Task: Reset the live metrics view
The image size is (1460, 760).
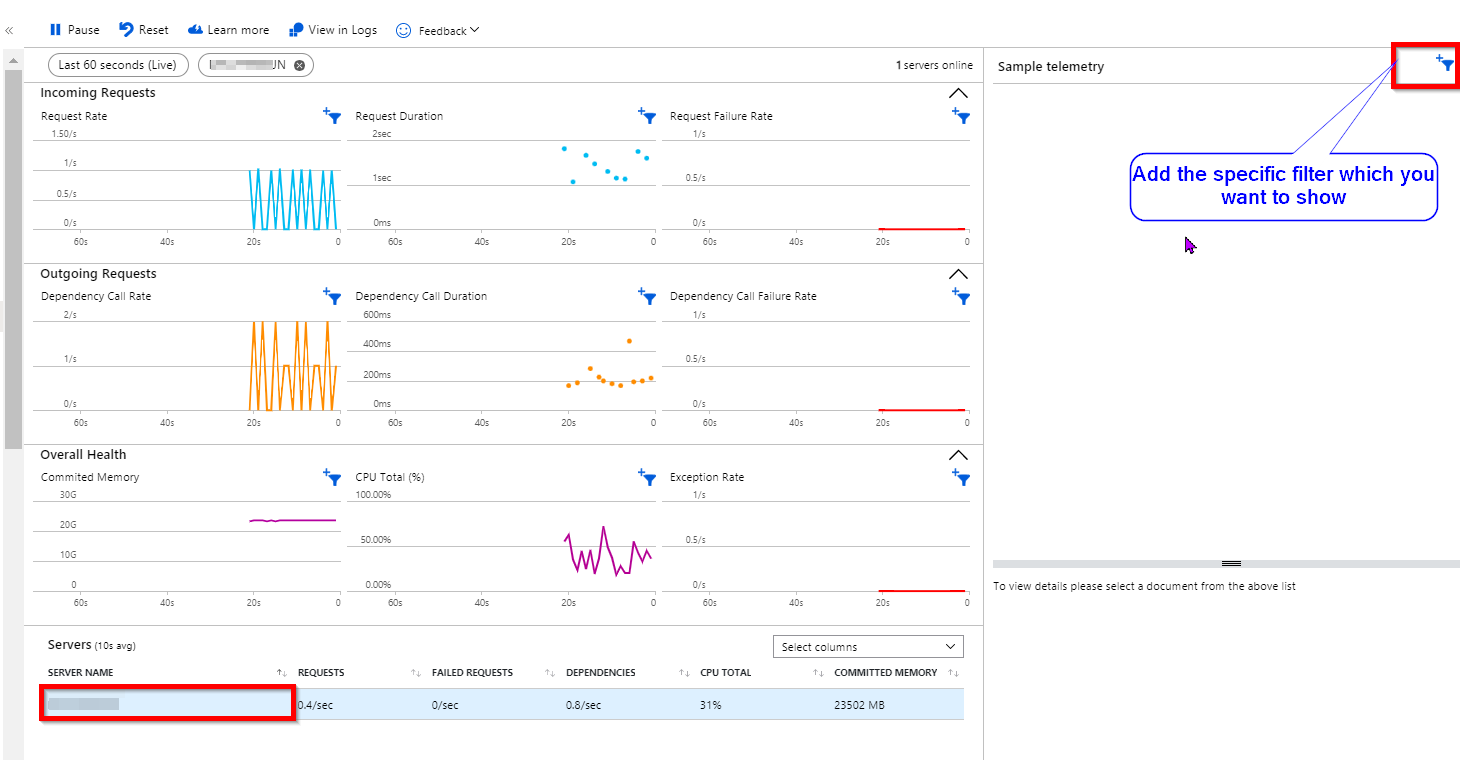Action: pos(143,30)
